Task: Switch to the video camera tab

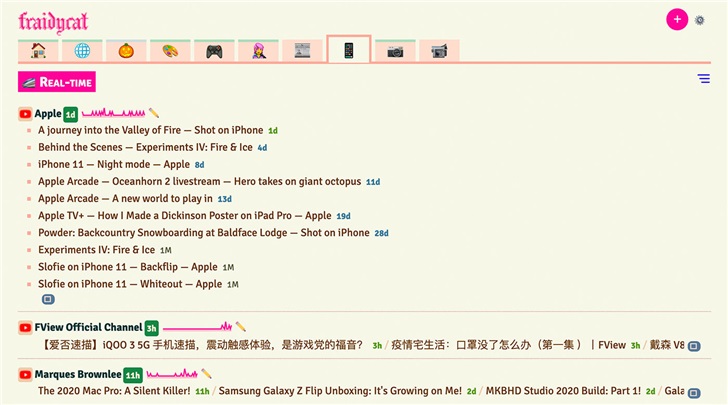Action: point(439,51)
